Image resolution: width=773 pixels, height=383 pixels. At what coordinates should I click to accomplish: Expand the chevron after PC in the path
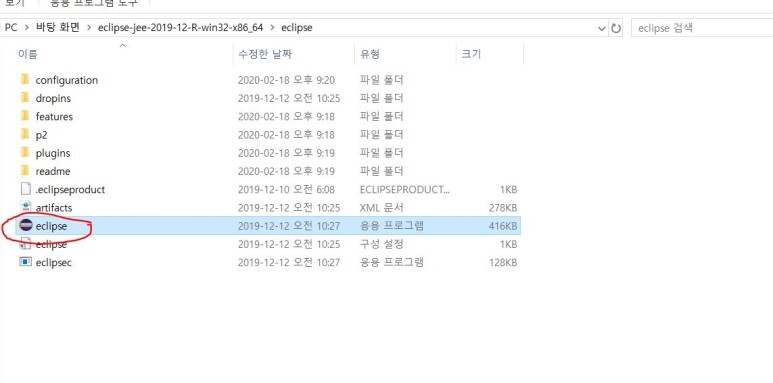point(27,28)
